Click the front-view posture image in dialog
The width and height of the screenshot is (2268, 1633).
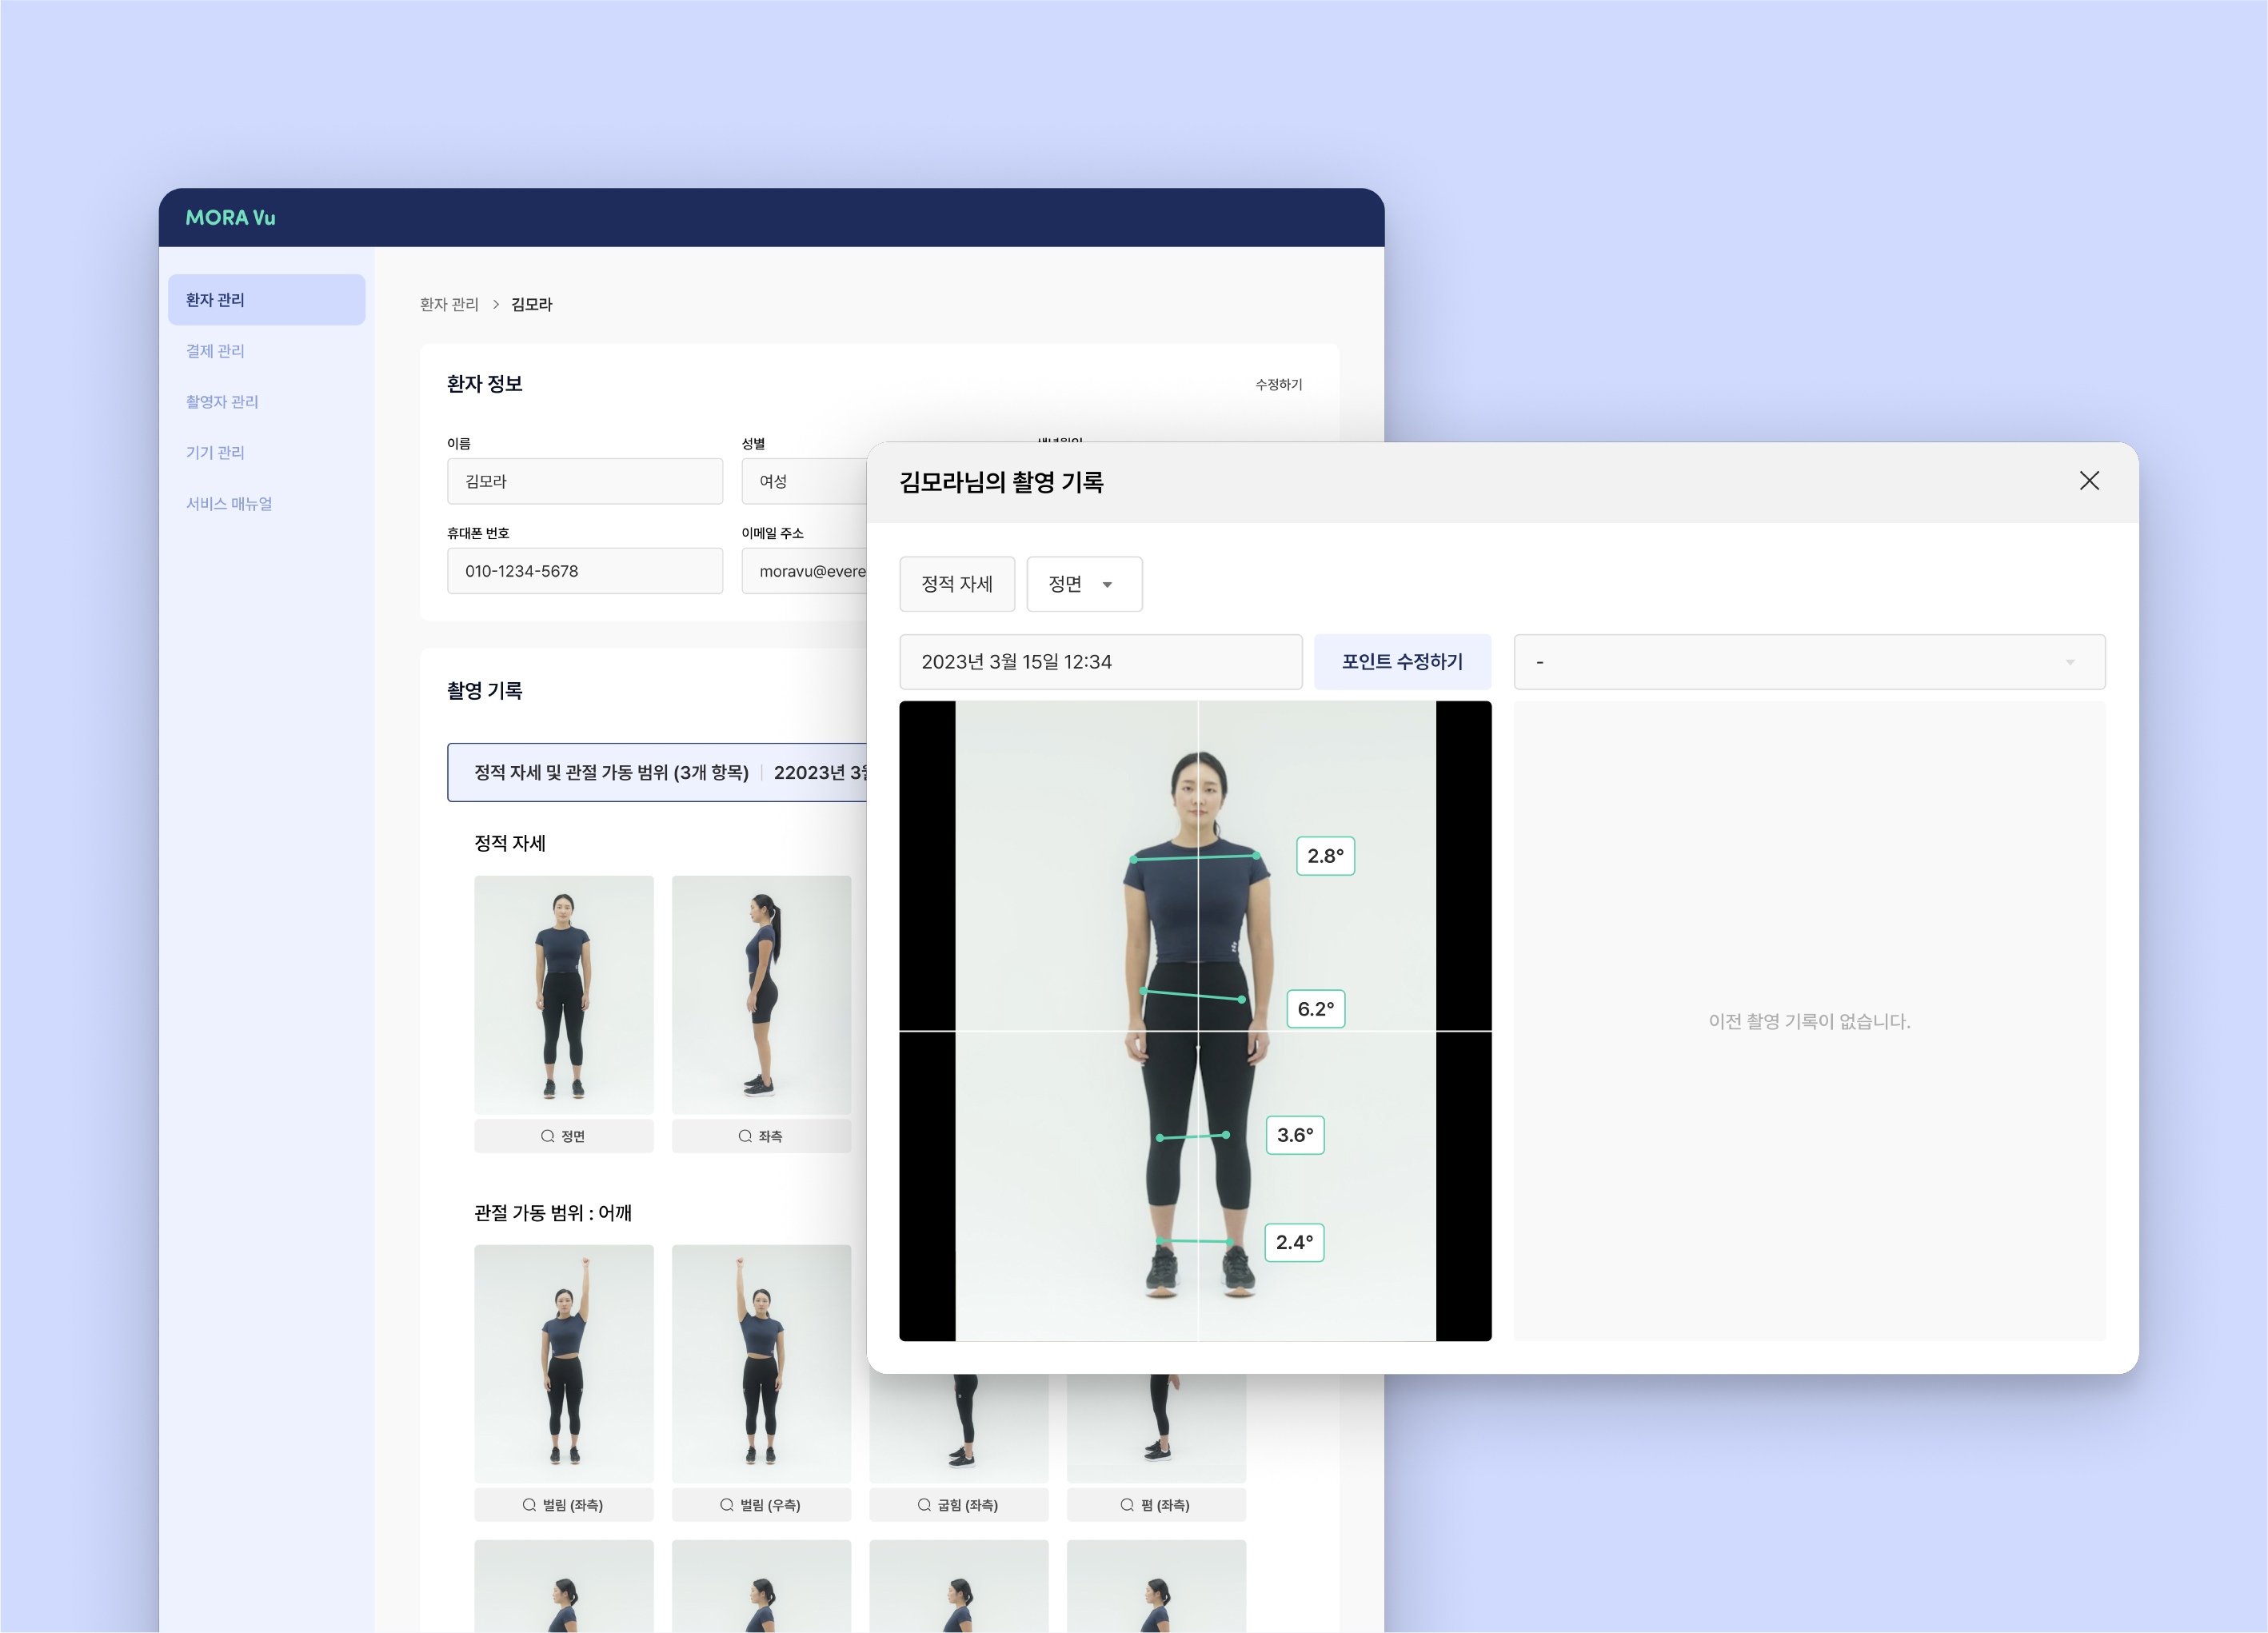click(x=1195, y=1021)
